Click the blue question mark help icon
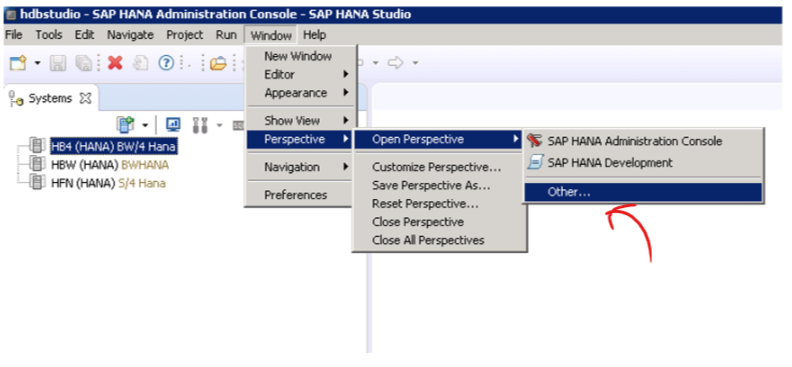 click(166, 63)
